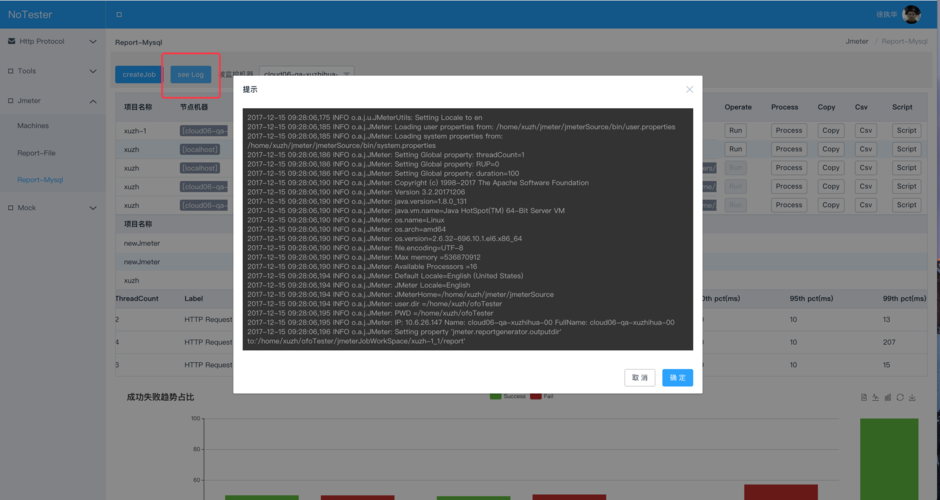Click chart restore refresh icon
940x500 pixels.
[x=900, y=397]
